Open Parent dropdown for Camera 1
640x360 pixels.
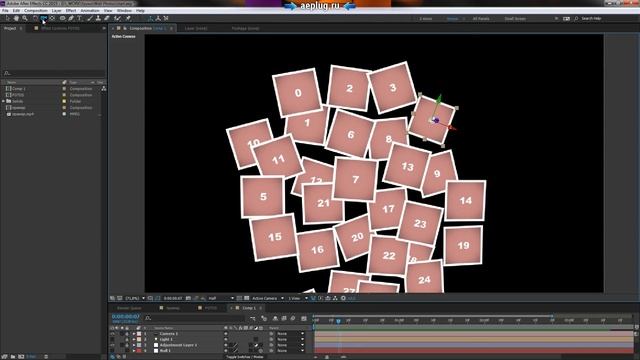290,334
